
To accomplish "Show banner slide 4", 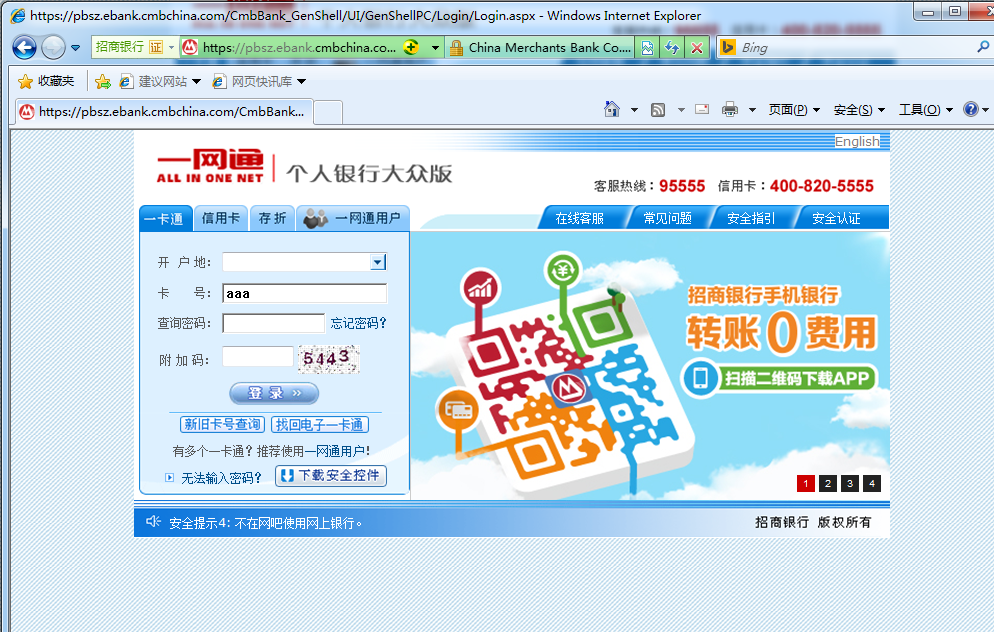I will (x=872, y=484).
